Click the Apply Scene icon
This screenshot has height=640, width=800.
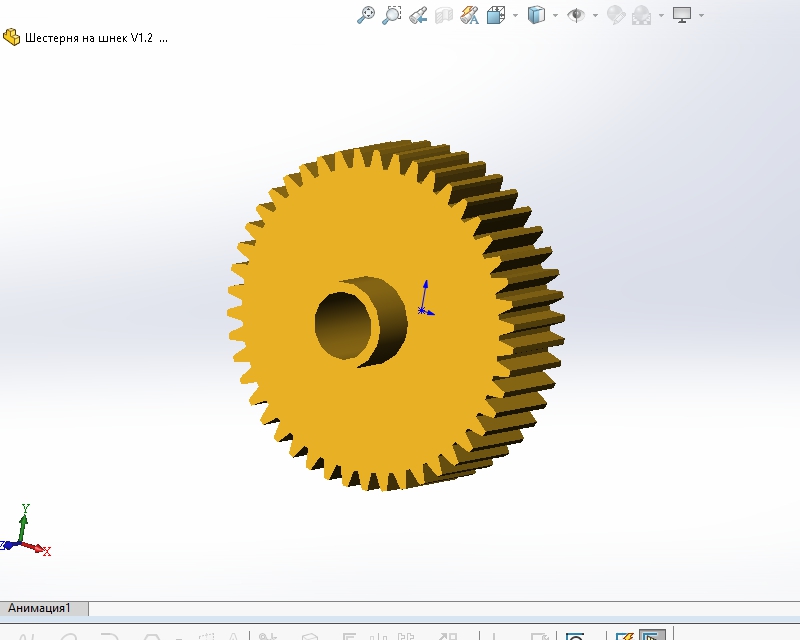[641, 15]
